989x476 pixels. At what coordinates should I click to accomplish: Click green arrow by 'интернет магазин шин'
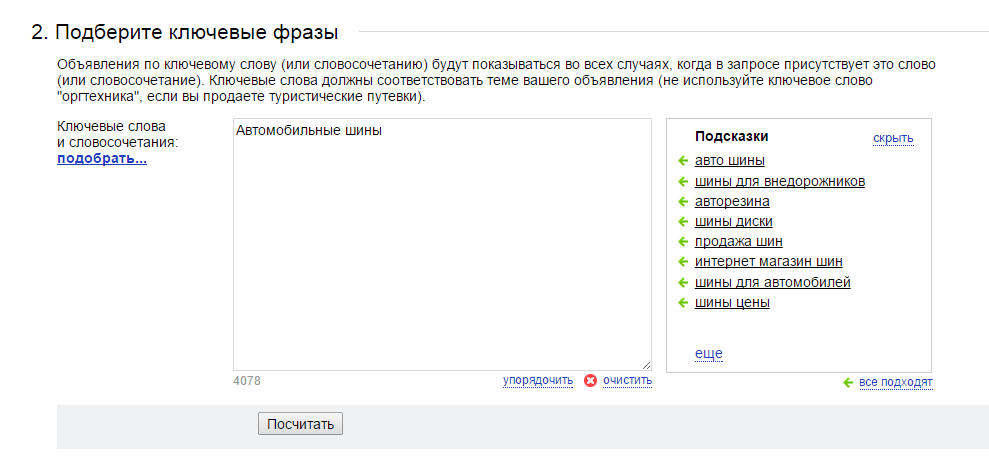click(x=682, y=262)
